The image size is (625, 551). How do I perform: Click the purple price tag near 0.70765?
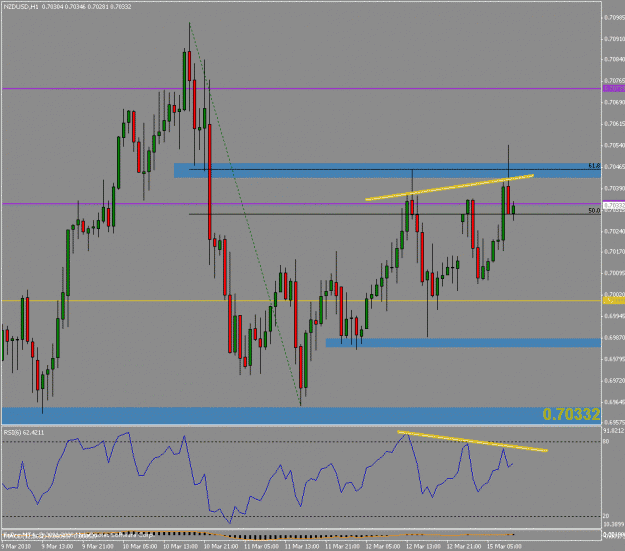614,89
